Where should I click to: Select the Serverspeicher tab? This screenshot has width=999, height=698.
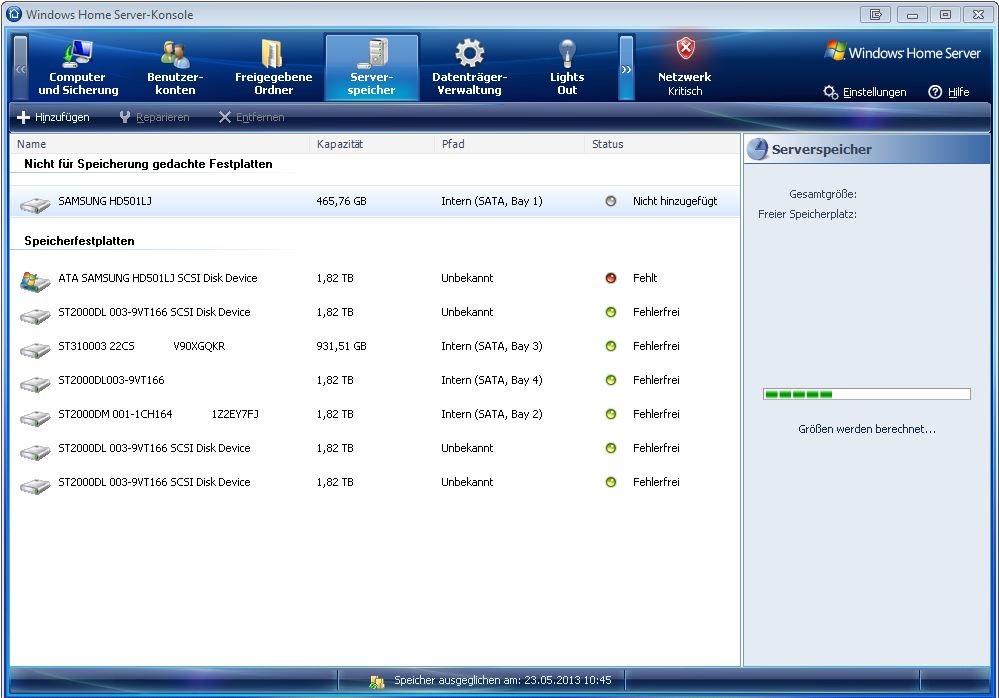pyautogui.click(x=371, y=67)
